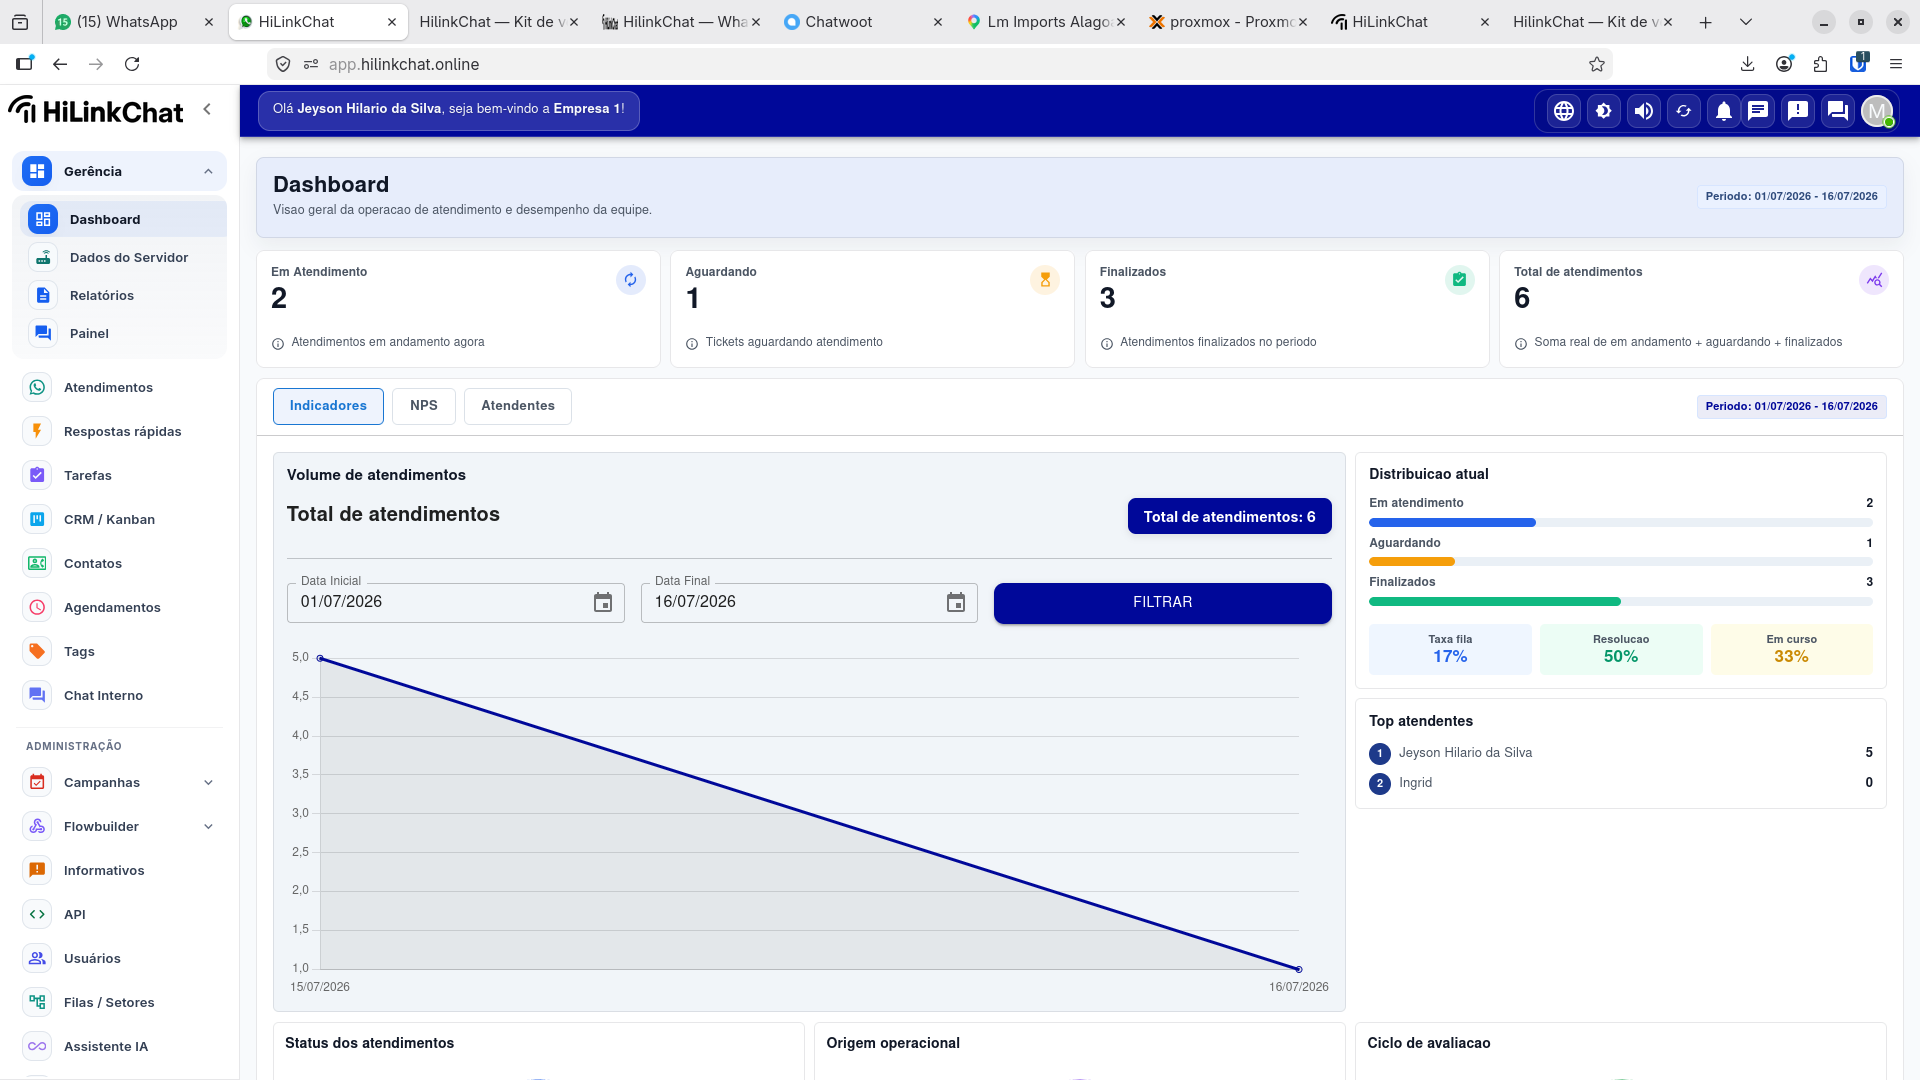Click the Resolucao 50% tile
The height and width of the screenshot is (1080, 1920).
[1621, 649]
